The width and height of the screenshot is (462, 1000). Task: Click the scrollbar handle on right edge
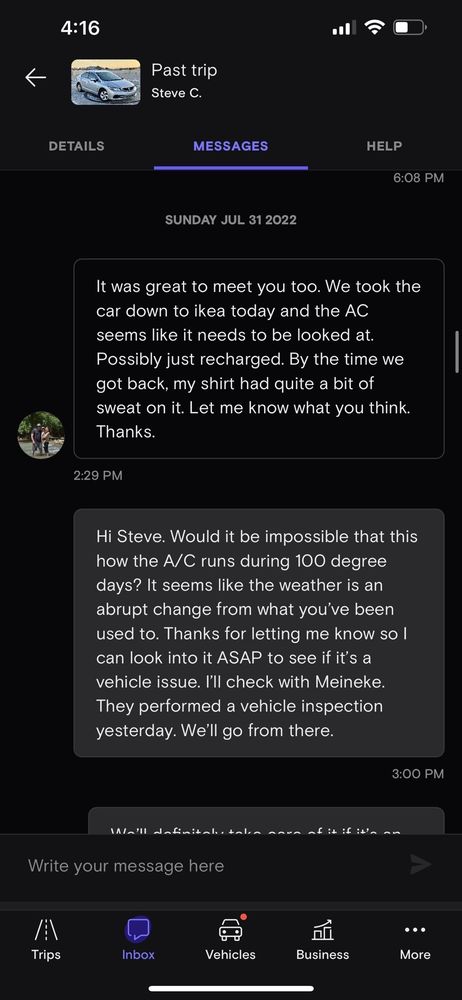click(457, 352)
